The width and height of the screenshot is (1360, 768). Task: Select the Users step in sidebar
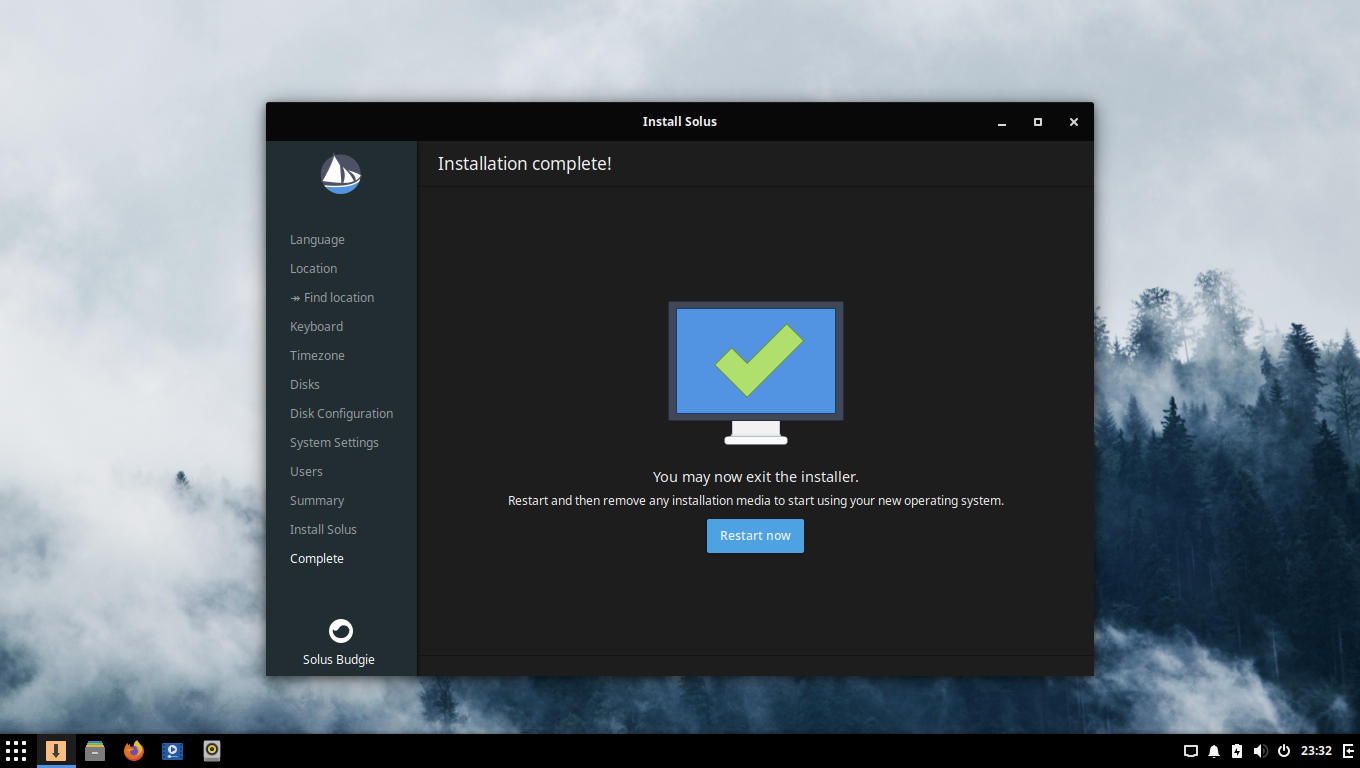point(306,472)
